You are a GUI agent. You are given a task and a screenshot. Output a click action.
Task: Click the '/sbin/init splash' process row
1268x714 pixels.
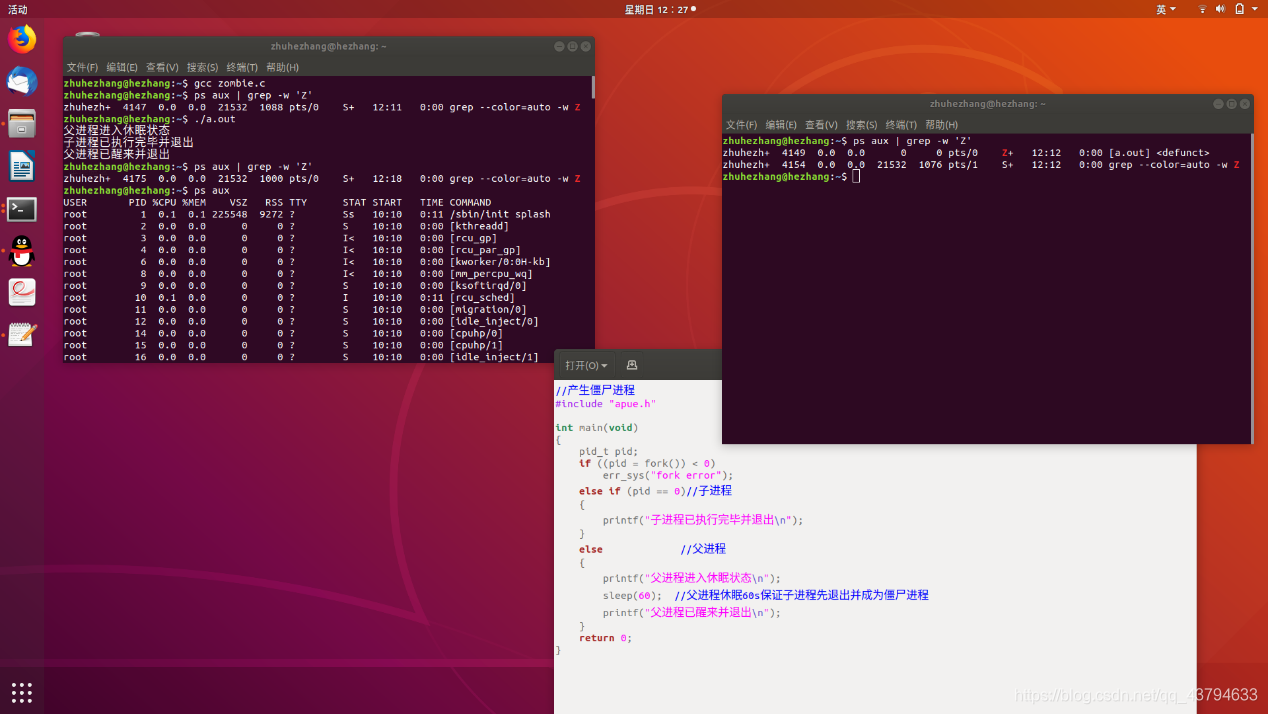(307, 214)
